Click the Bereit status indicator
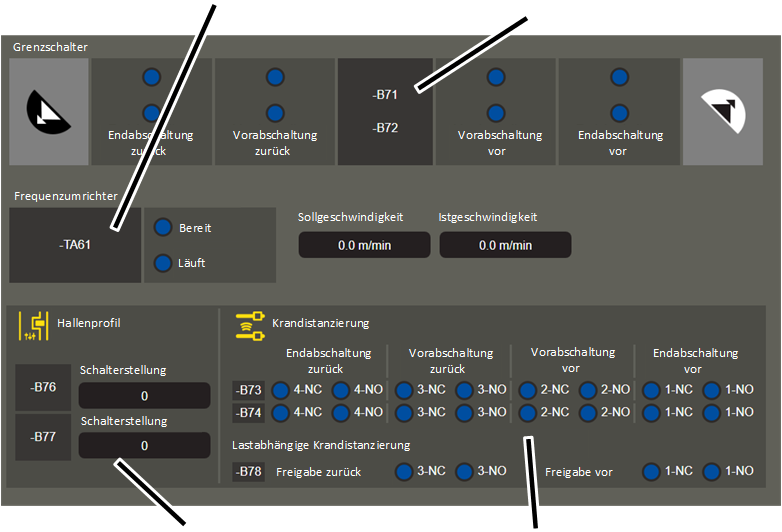 [x=163, y=228]
